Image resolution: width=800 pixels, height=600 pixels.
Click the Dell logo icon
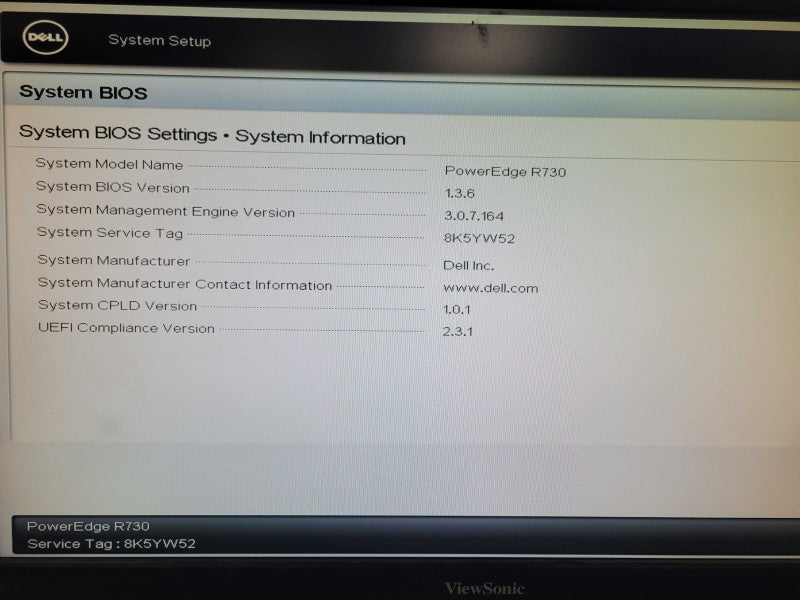pos(45,37)
